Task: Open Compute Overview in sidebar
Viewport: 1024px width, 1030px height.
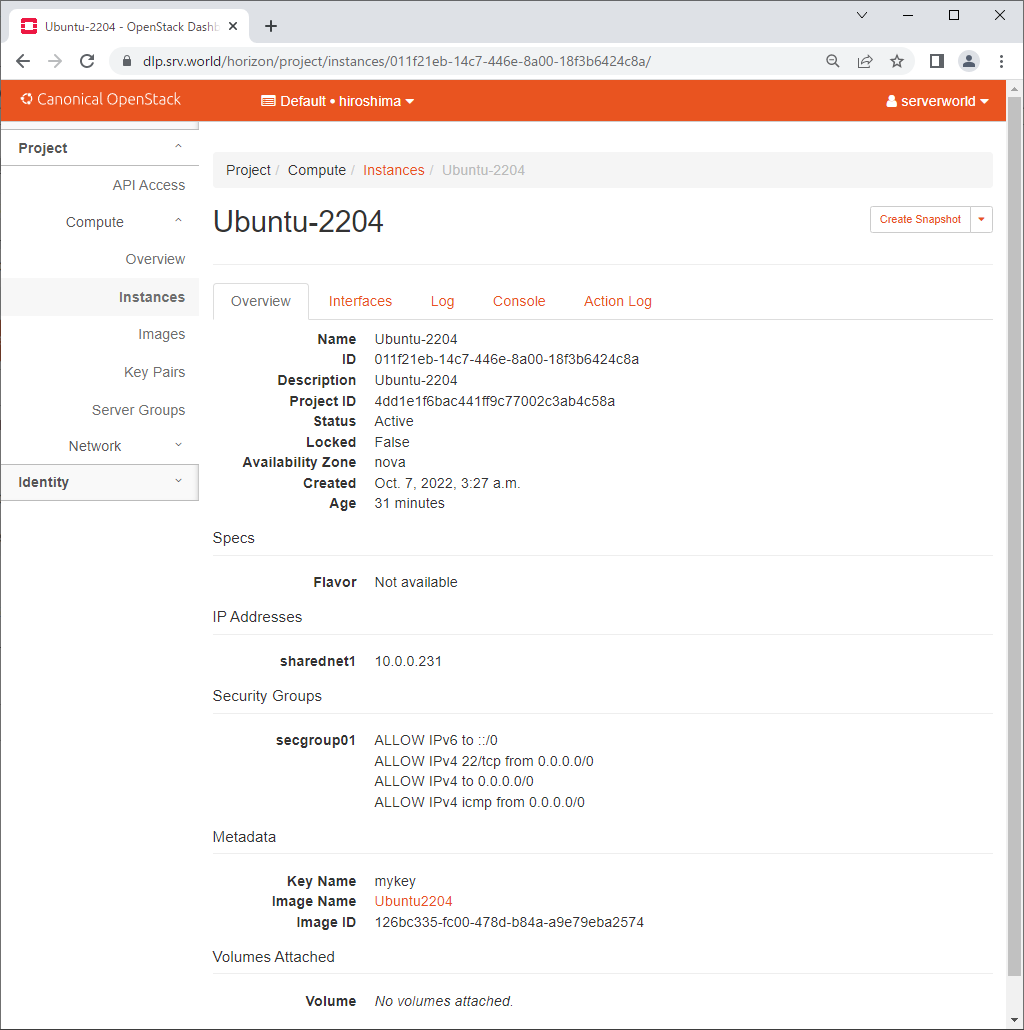Action: 155,259
